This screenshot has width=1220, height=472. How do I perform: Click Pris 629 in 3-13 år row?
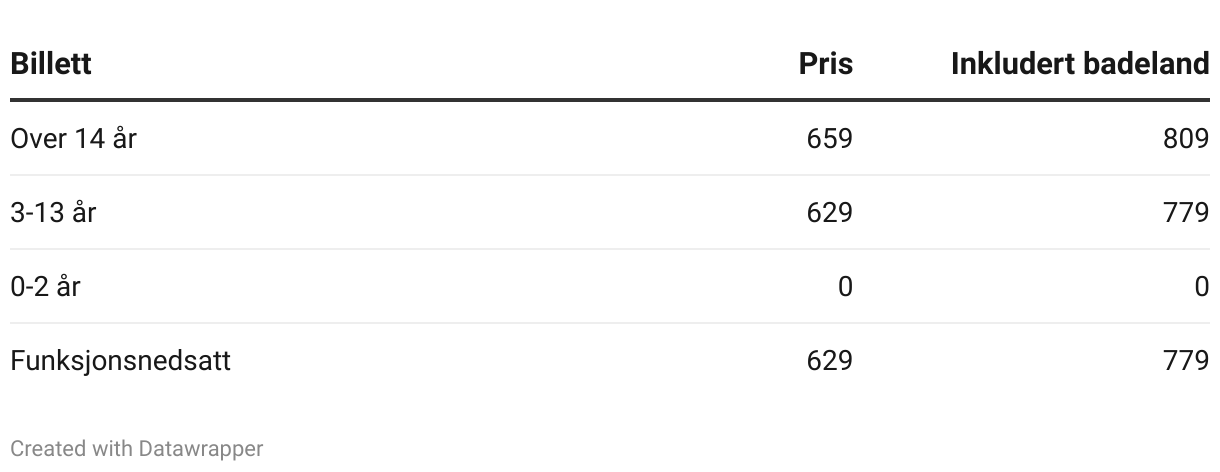click(x=829, y=212)
